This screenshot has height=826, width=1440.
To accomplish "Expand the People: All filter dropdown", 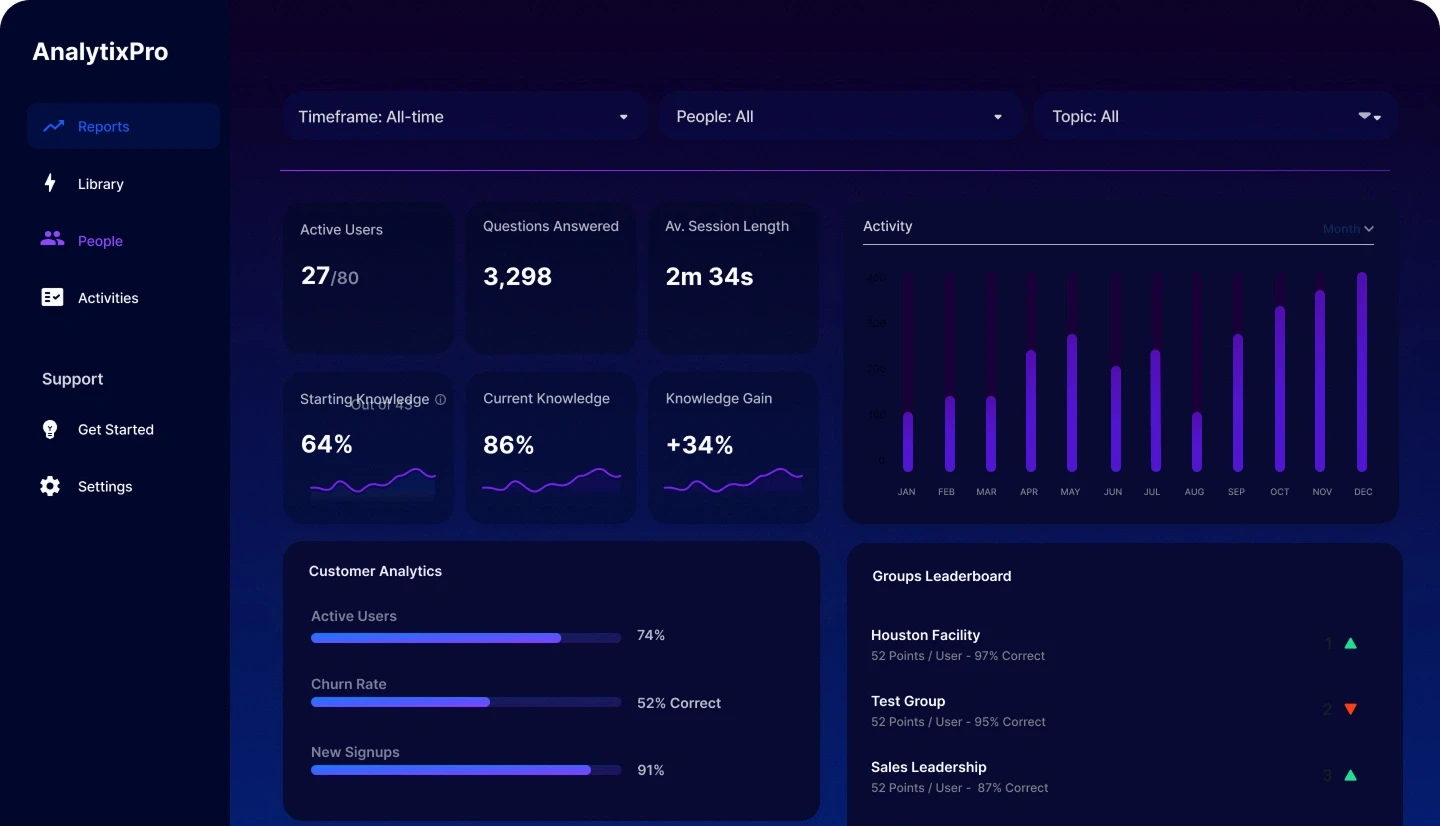I will 840,116.
